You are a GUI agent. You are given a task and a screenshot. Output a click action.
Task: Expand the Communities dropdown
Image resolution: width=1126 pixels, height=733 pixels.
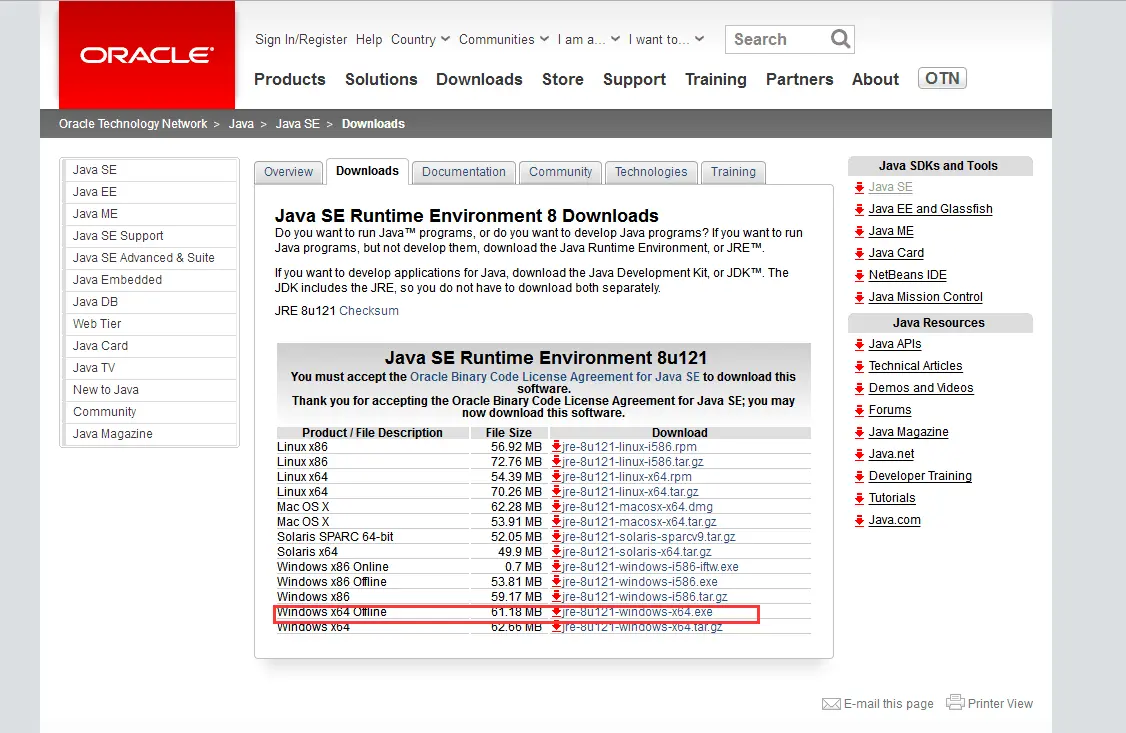click(x=504, y=39)
